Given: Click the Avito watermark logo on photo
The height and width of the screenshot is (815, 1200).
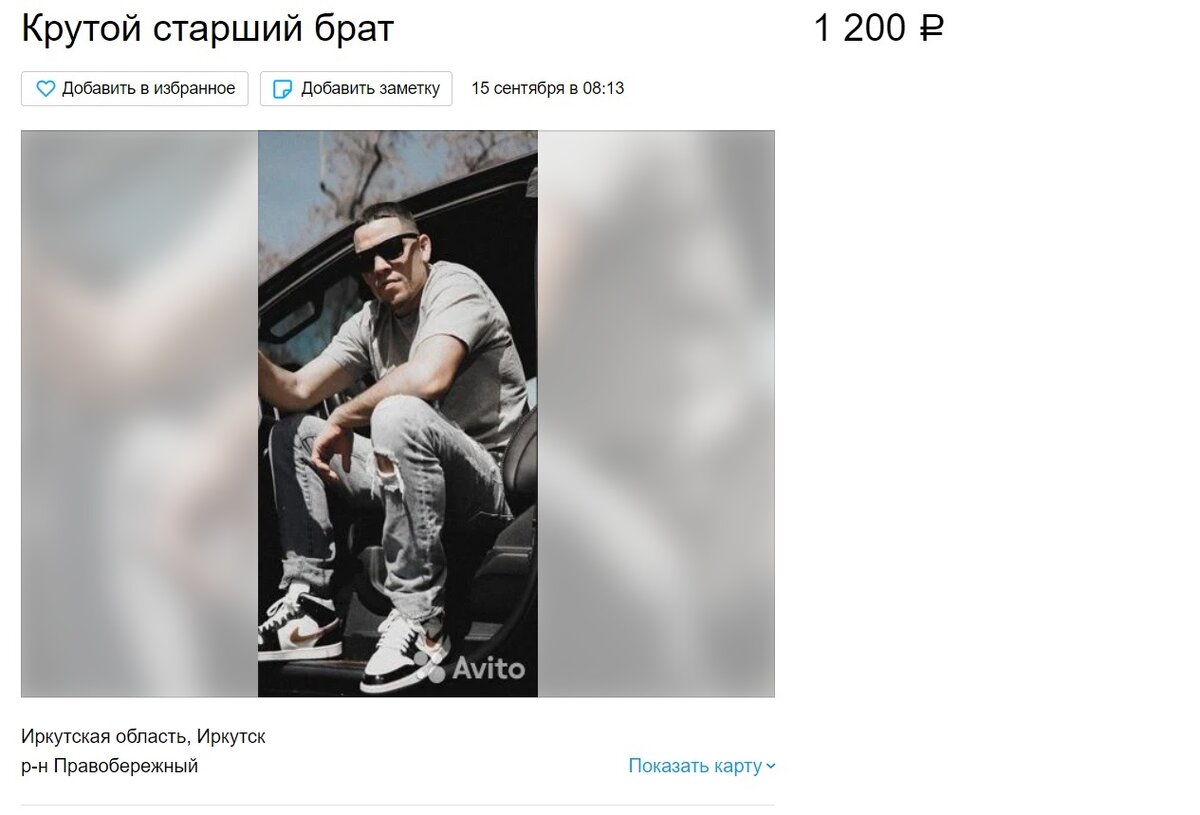Looking at the screenshot, I should [x=473, y=669].
